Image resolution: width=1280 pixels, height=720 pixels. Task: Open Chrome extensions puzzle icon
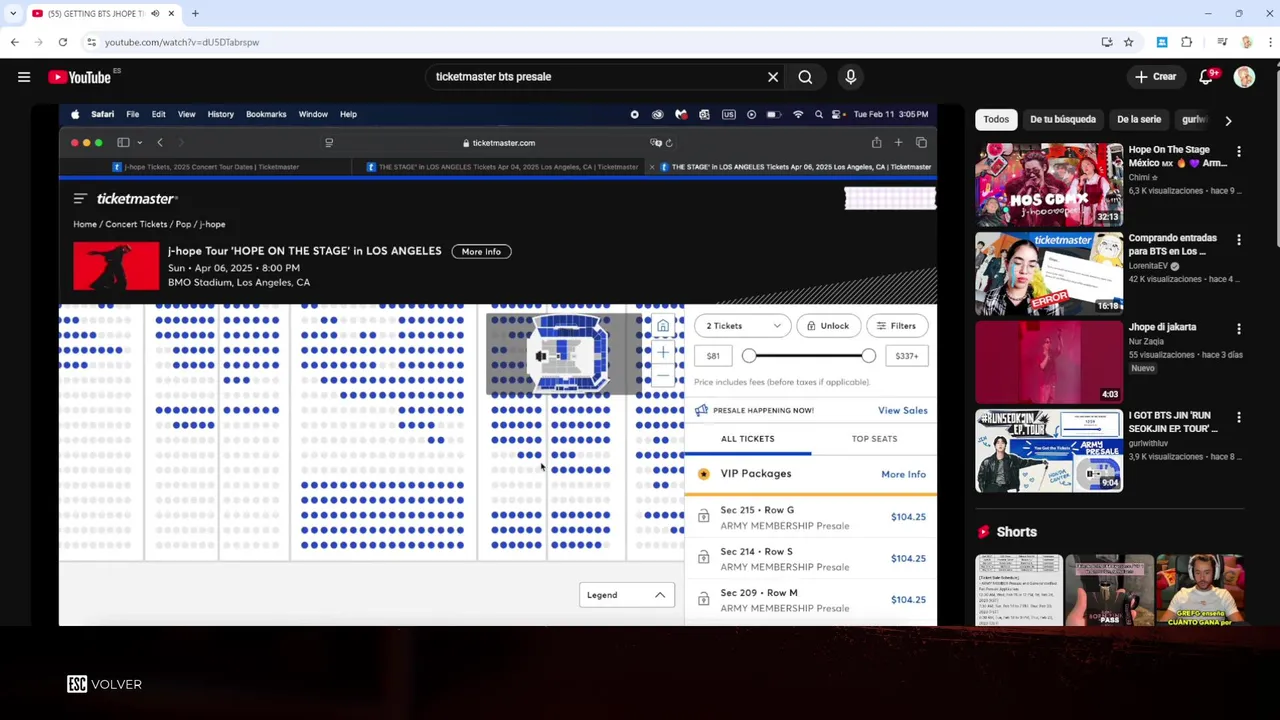coord(1186,42)
